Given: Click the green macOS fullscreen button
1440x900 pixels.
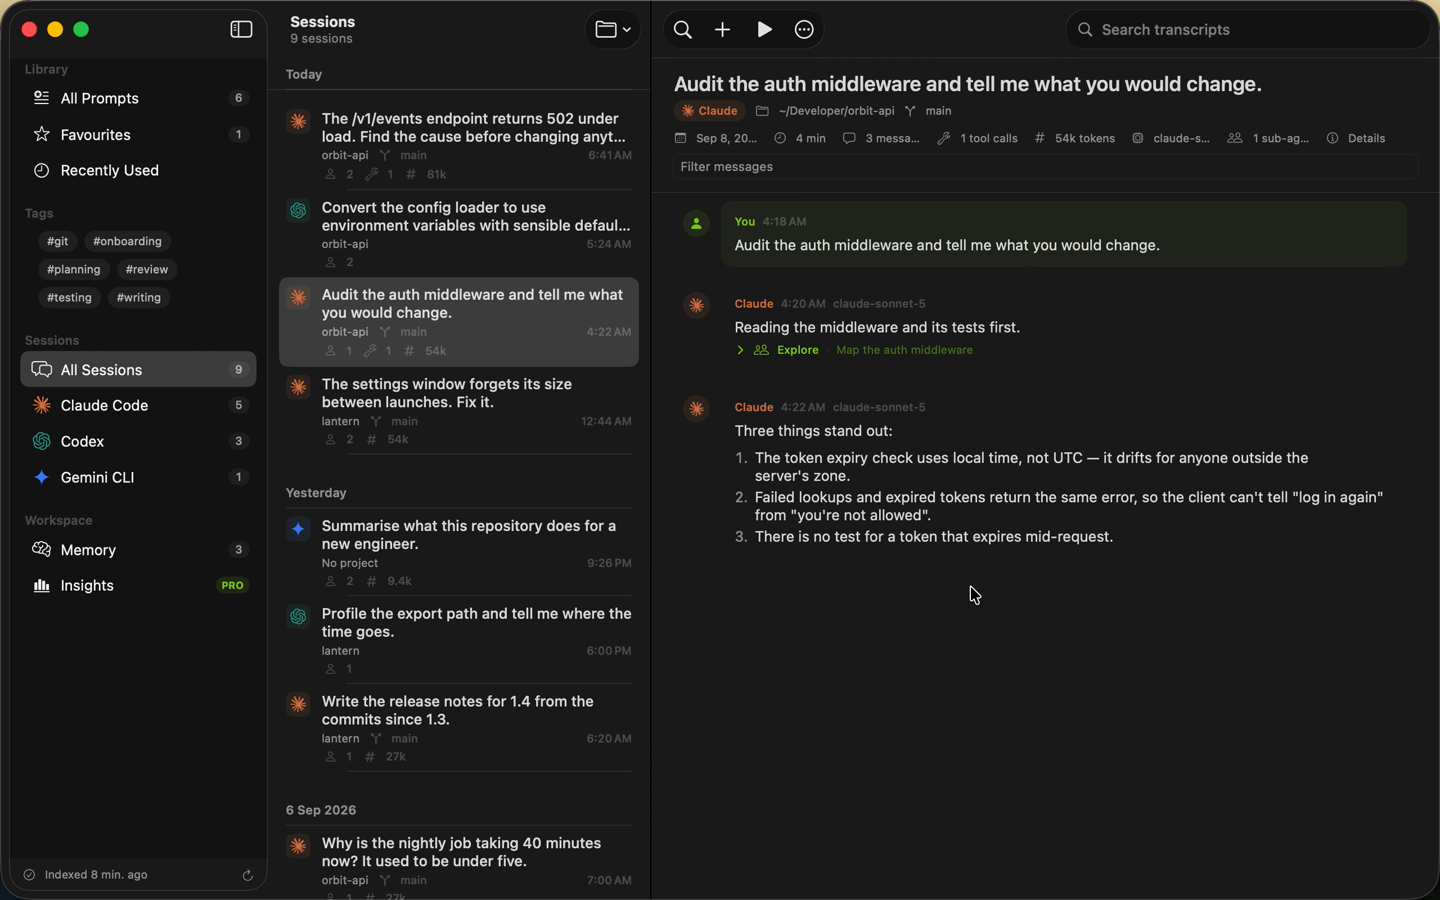Looking at the screenshot, I should pos(82,30).
